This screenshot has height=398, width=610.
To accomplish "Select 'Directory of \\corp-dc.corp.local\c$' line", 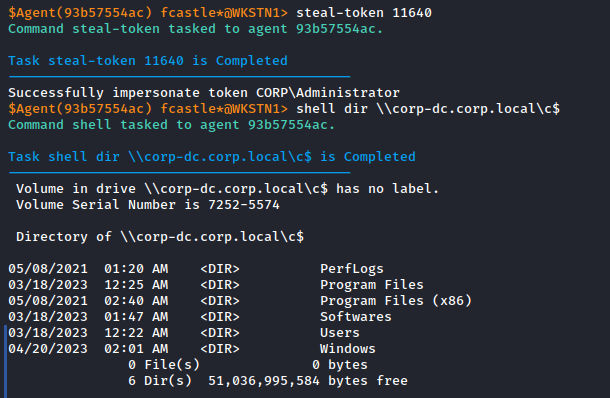I will (160, 237).
